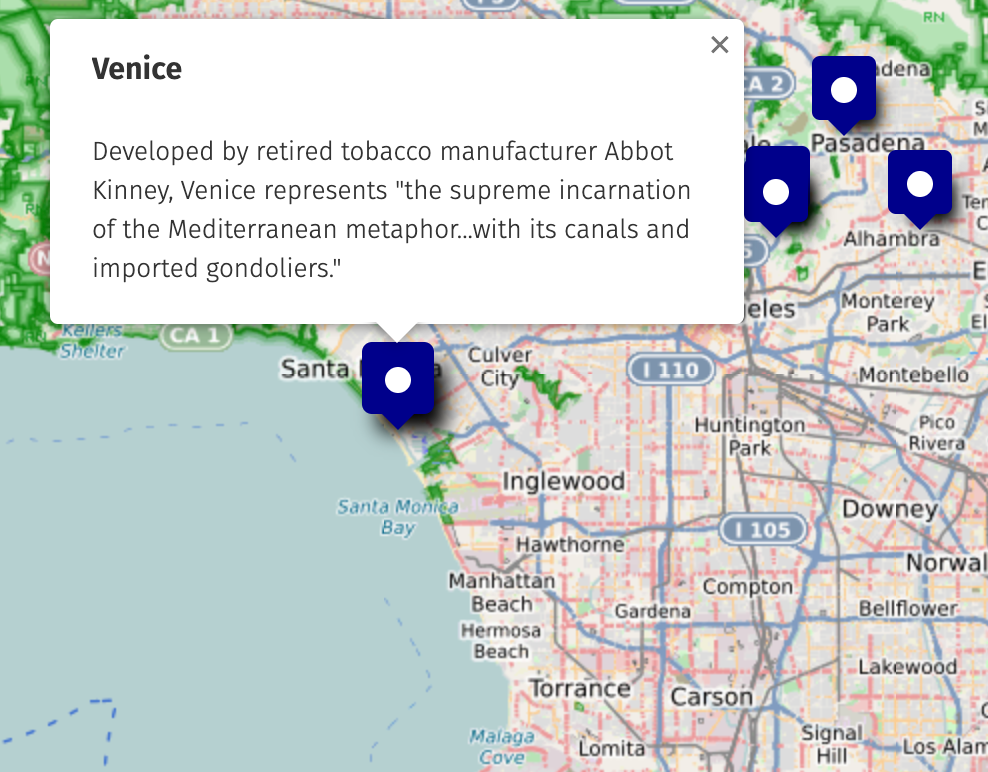Click the marker beside the popup's right edge

tap(777, 190)
